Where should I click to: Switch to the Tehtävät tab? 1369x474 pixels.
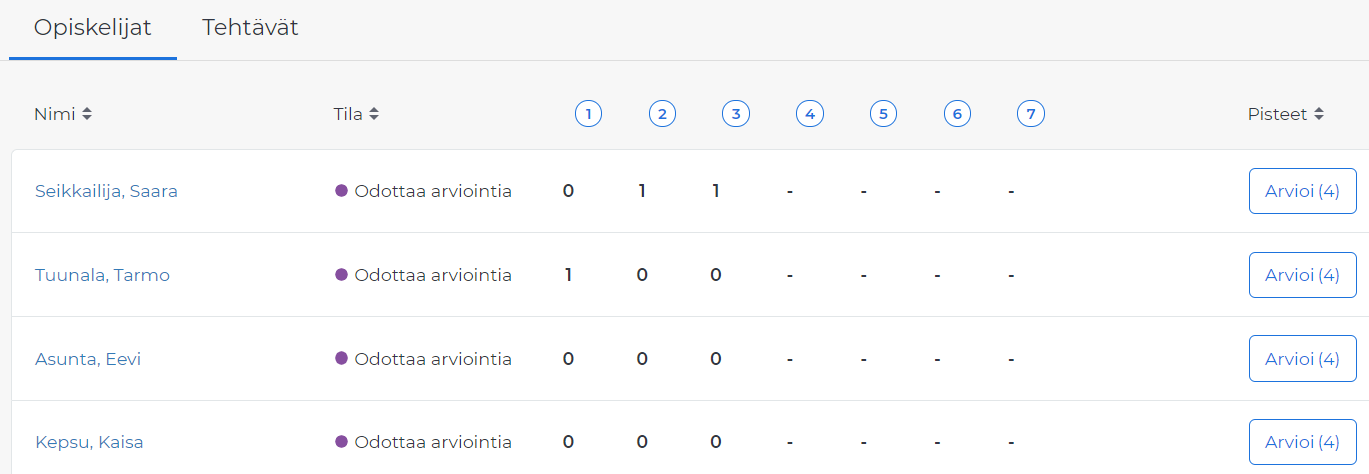(250, 28)
